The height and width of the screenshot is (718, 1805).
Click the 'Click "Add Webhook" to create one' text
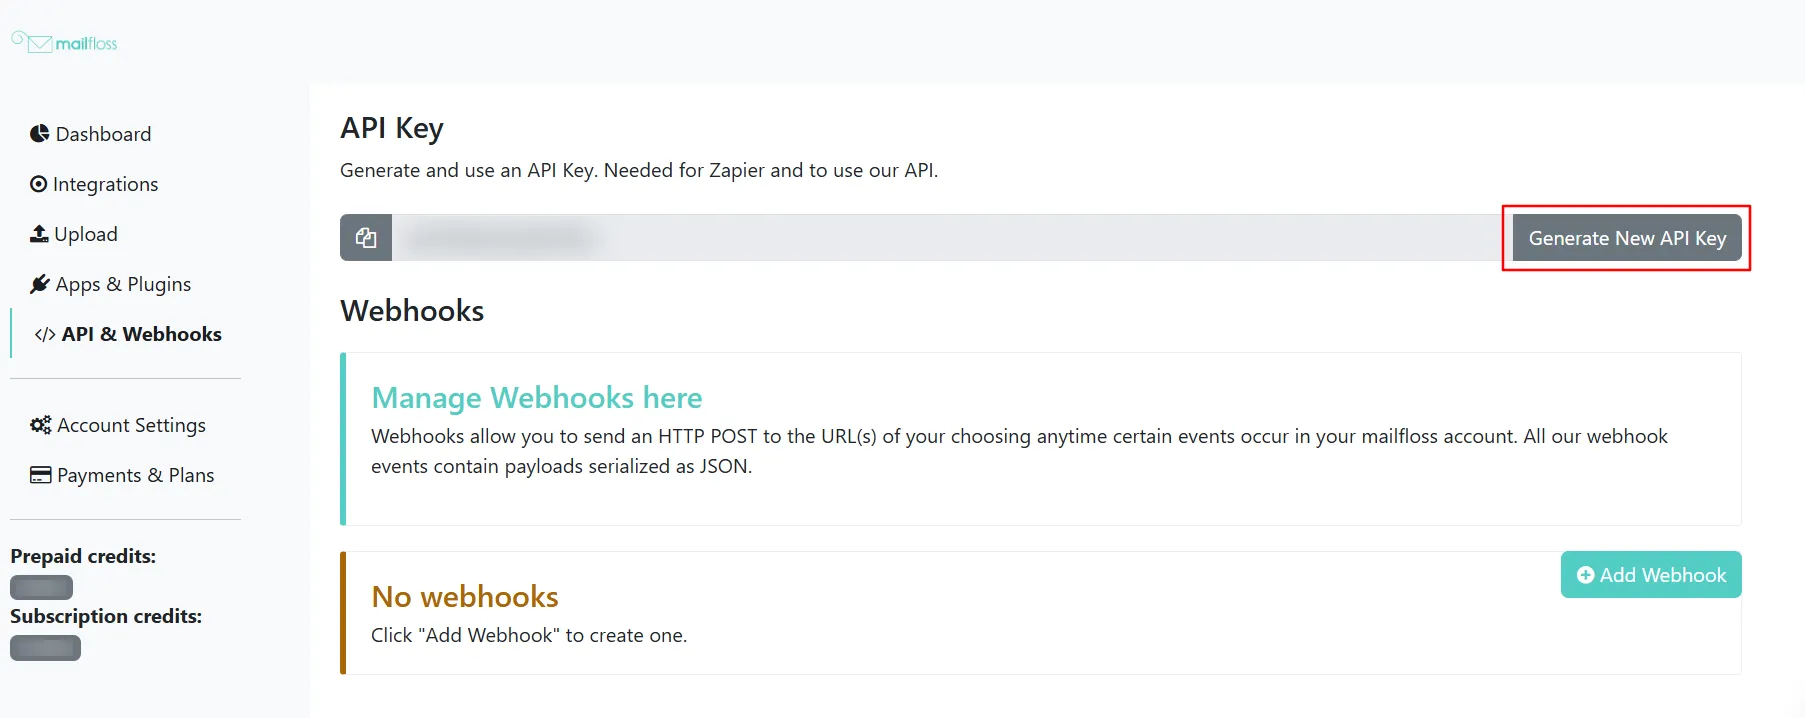click(x=529, y=635)
